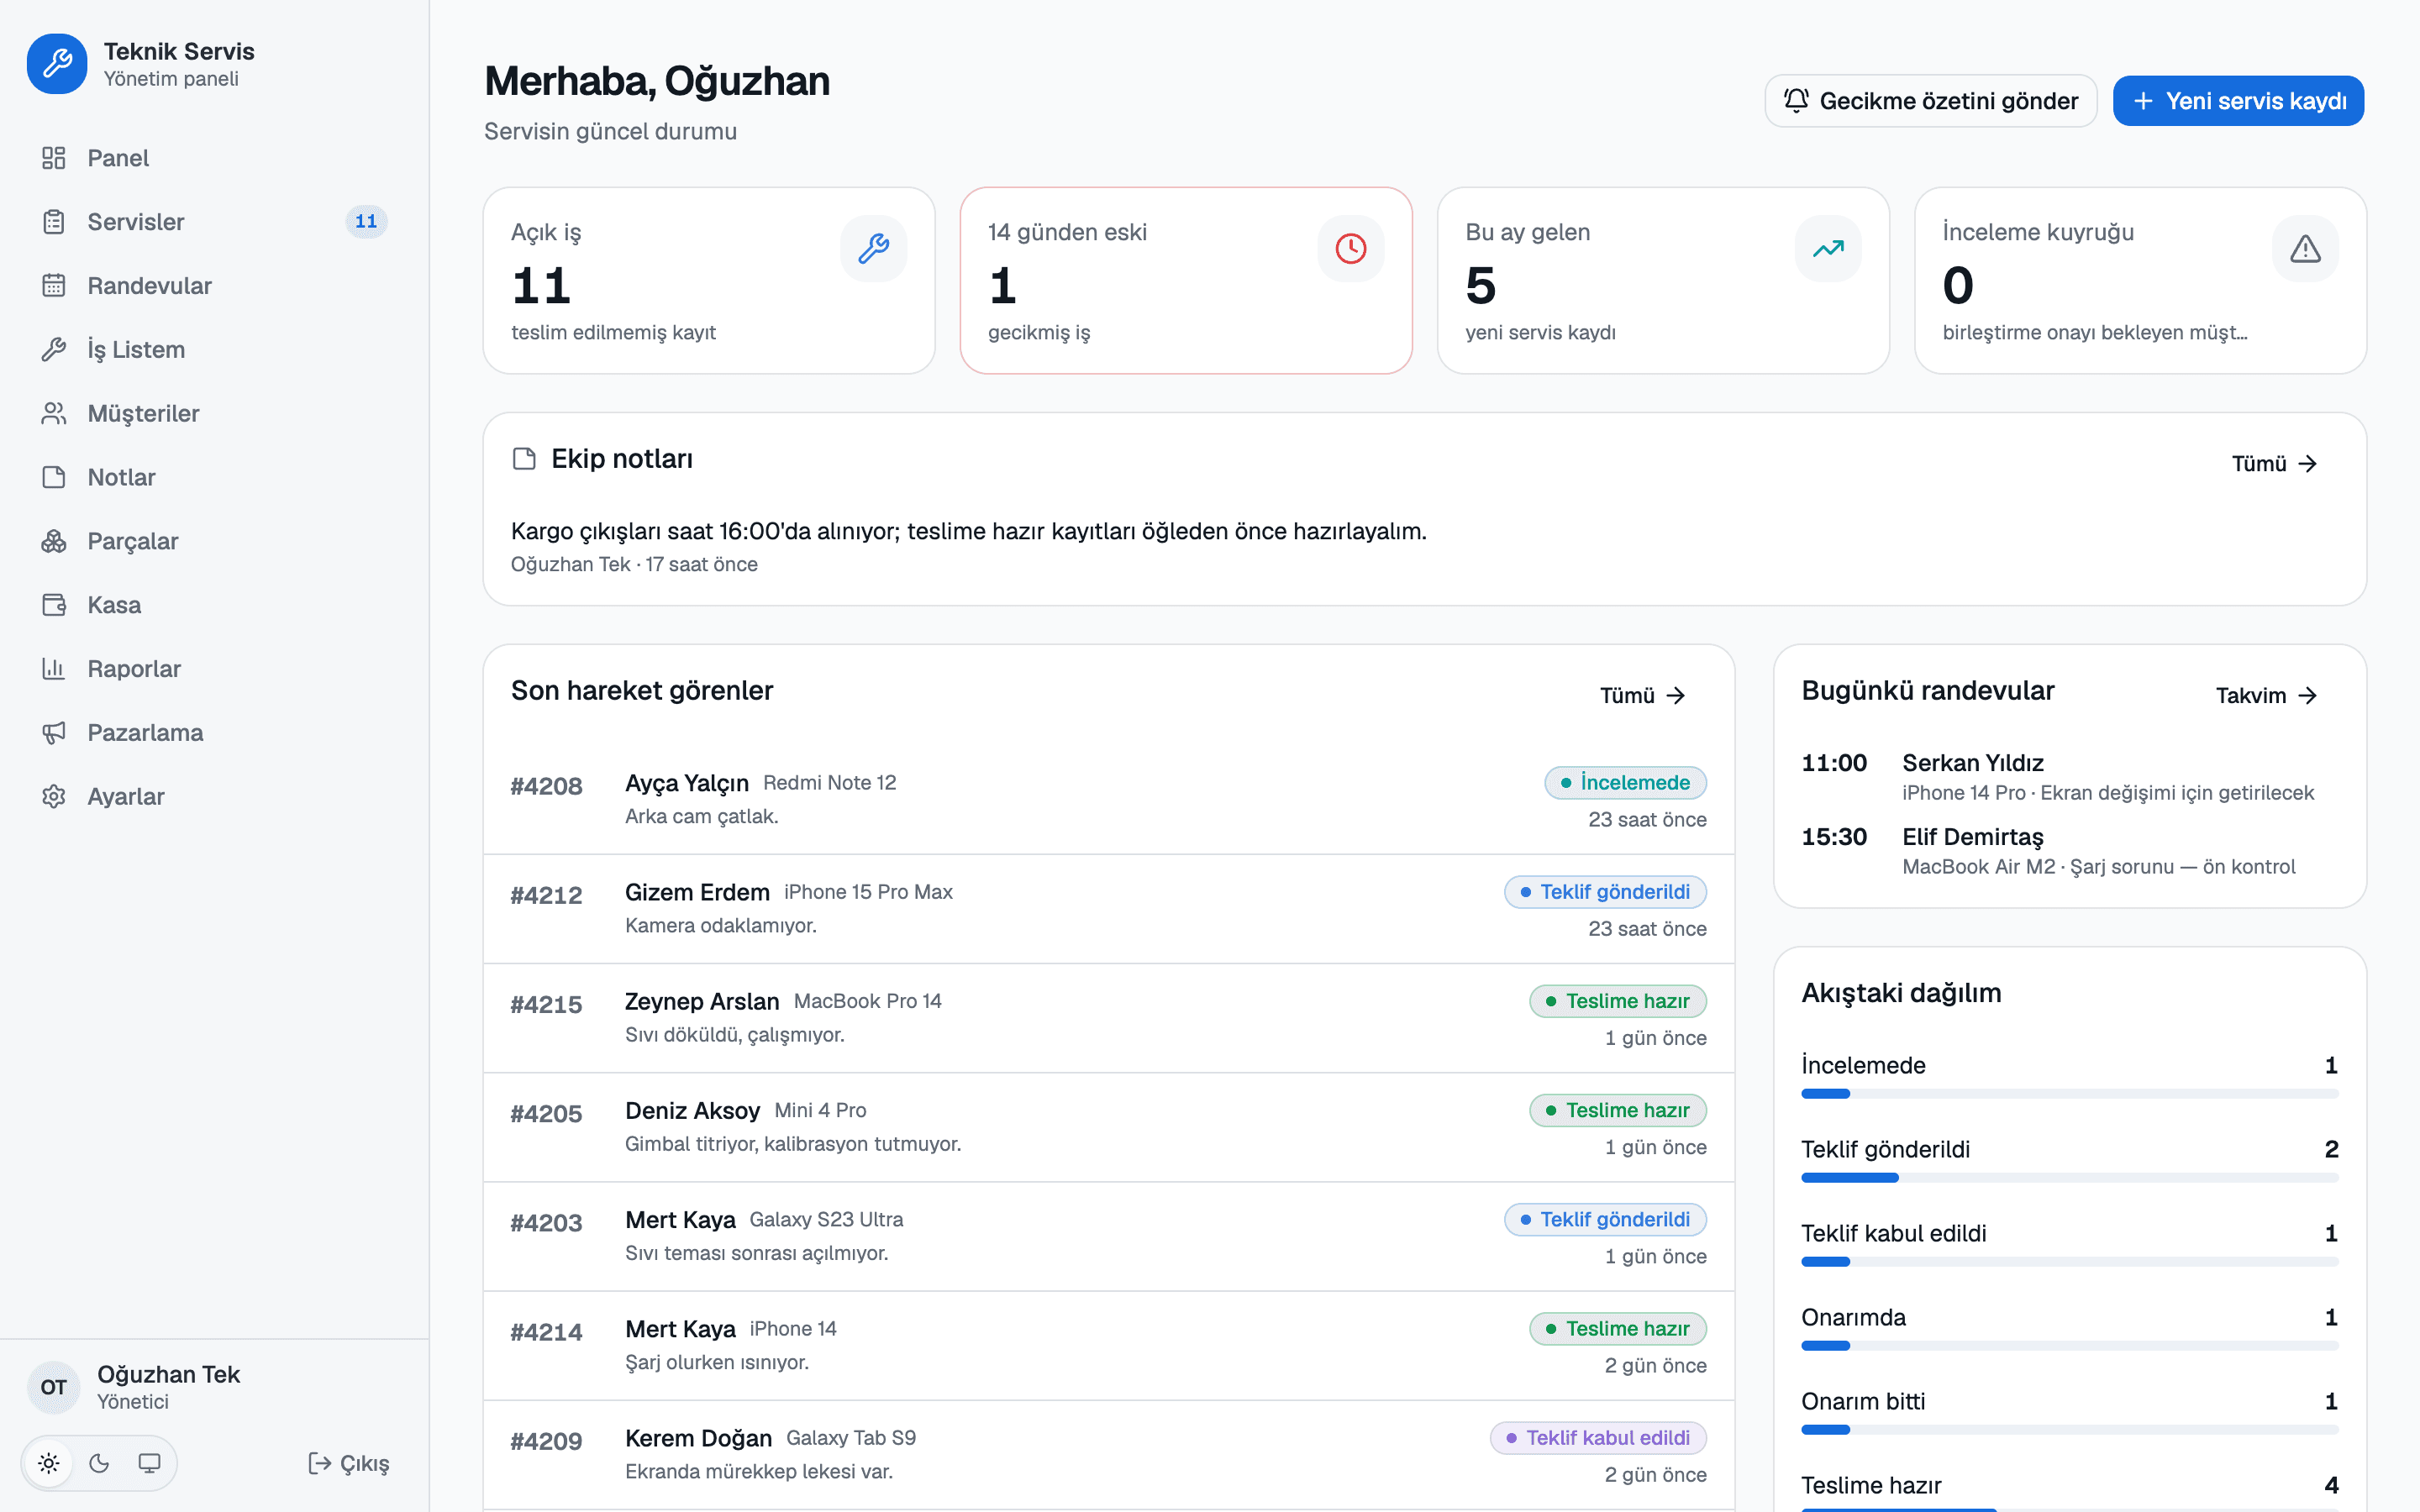Open service record #4205 Deniz Aksoy
The height and width of the screenshot is (1512, 2420).
click(x=1108, y=1127)
